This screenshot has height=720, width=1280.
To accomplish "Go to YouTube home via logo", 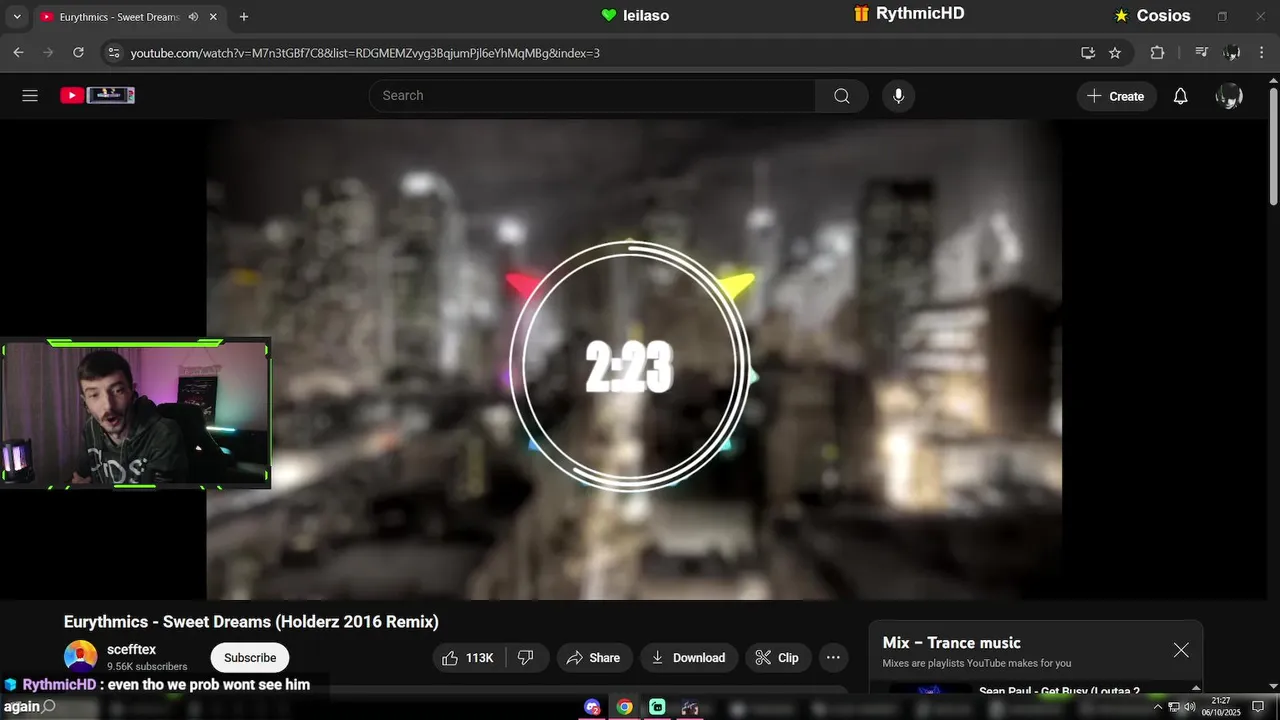I will [97, 95].
